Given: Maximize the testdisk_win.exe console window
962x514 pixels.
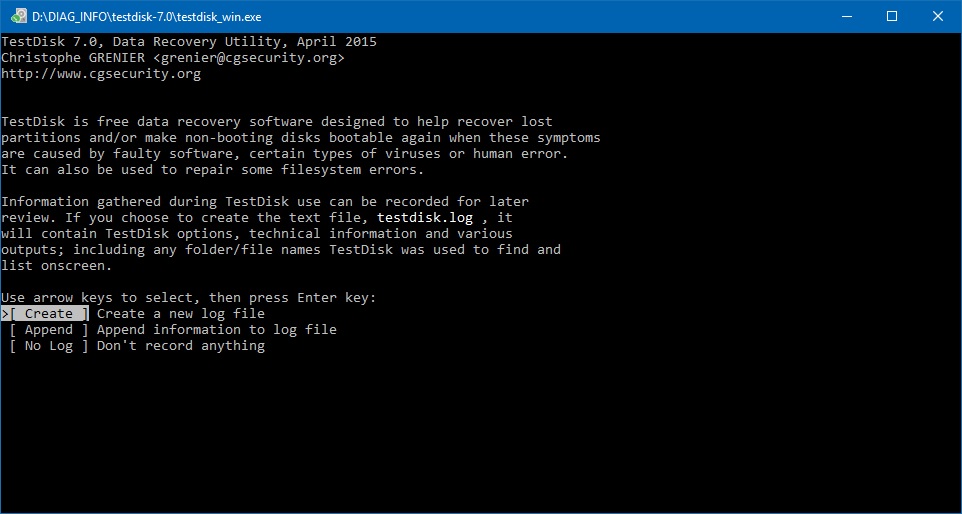Looking at the screenshot, I should (x=892, y=17).
